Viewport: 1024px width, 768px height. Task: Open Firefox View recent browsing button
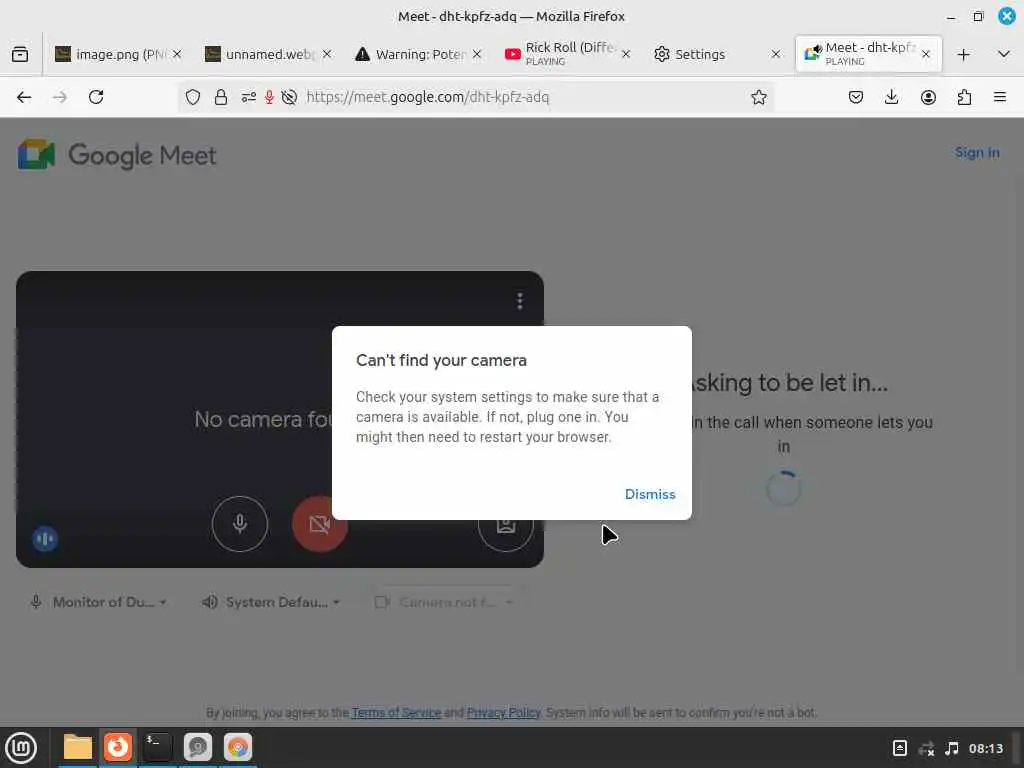tap(20, 54)
